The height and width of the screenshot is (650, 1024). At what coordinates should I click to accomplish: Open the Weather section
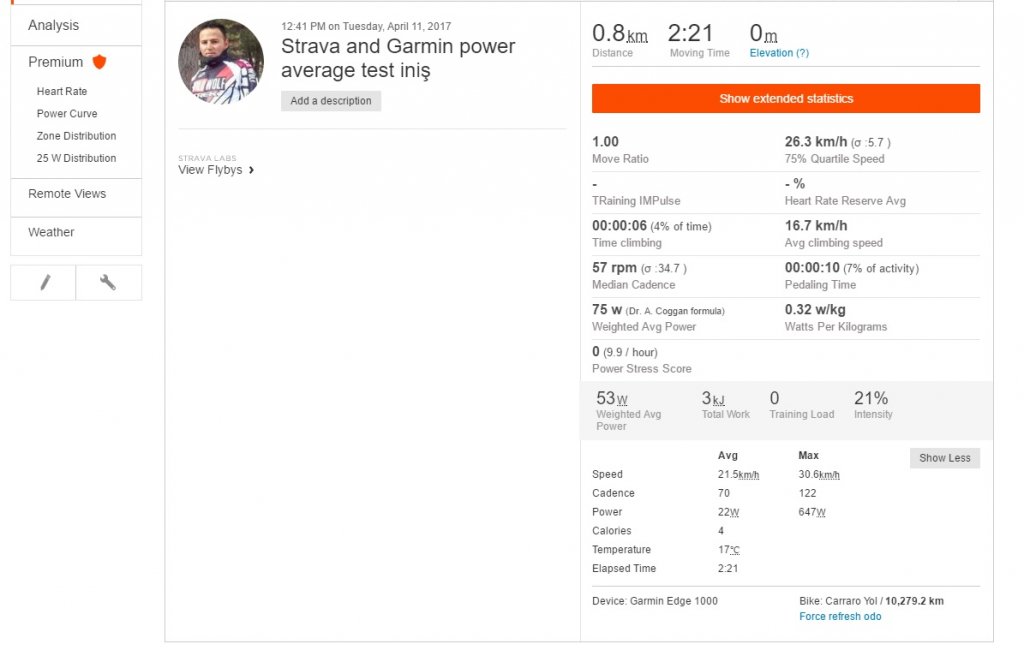(x=51, y=232)
